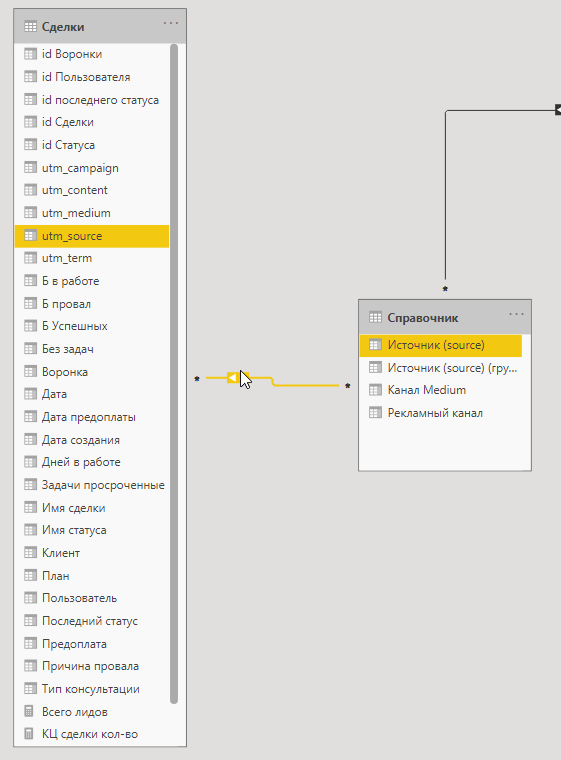The height and width of the screenshot is (760, 561).
Task: Click the Справочник table header icon
Action: tap(375, 317)
